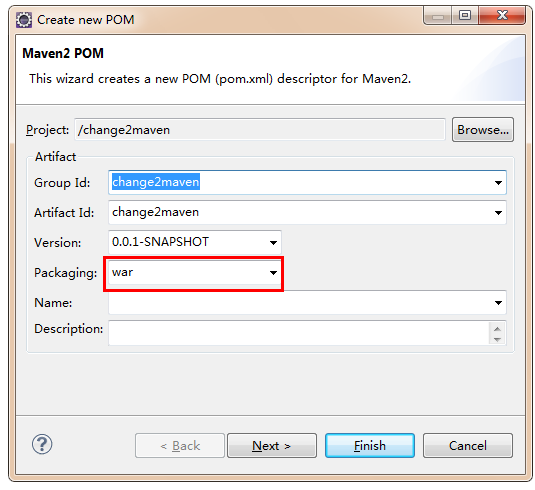Click the Description scroll up arrow
Image resolution: width=535 pixels, height=490 pixels.
[497, 329]
